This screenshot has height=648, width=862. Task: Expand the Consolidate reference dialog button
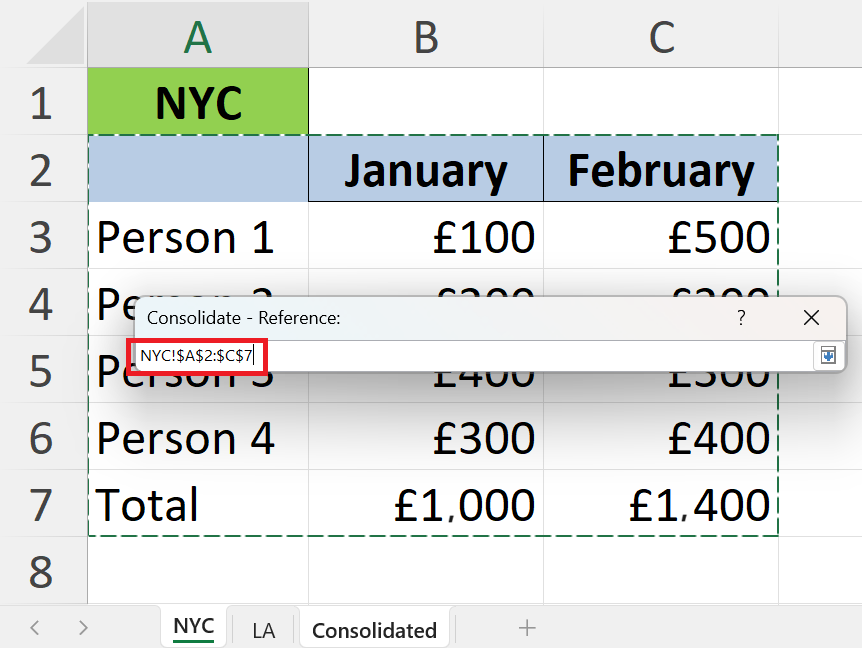pos(827,355)
